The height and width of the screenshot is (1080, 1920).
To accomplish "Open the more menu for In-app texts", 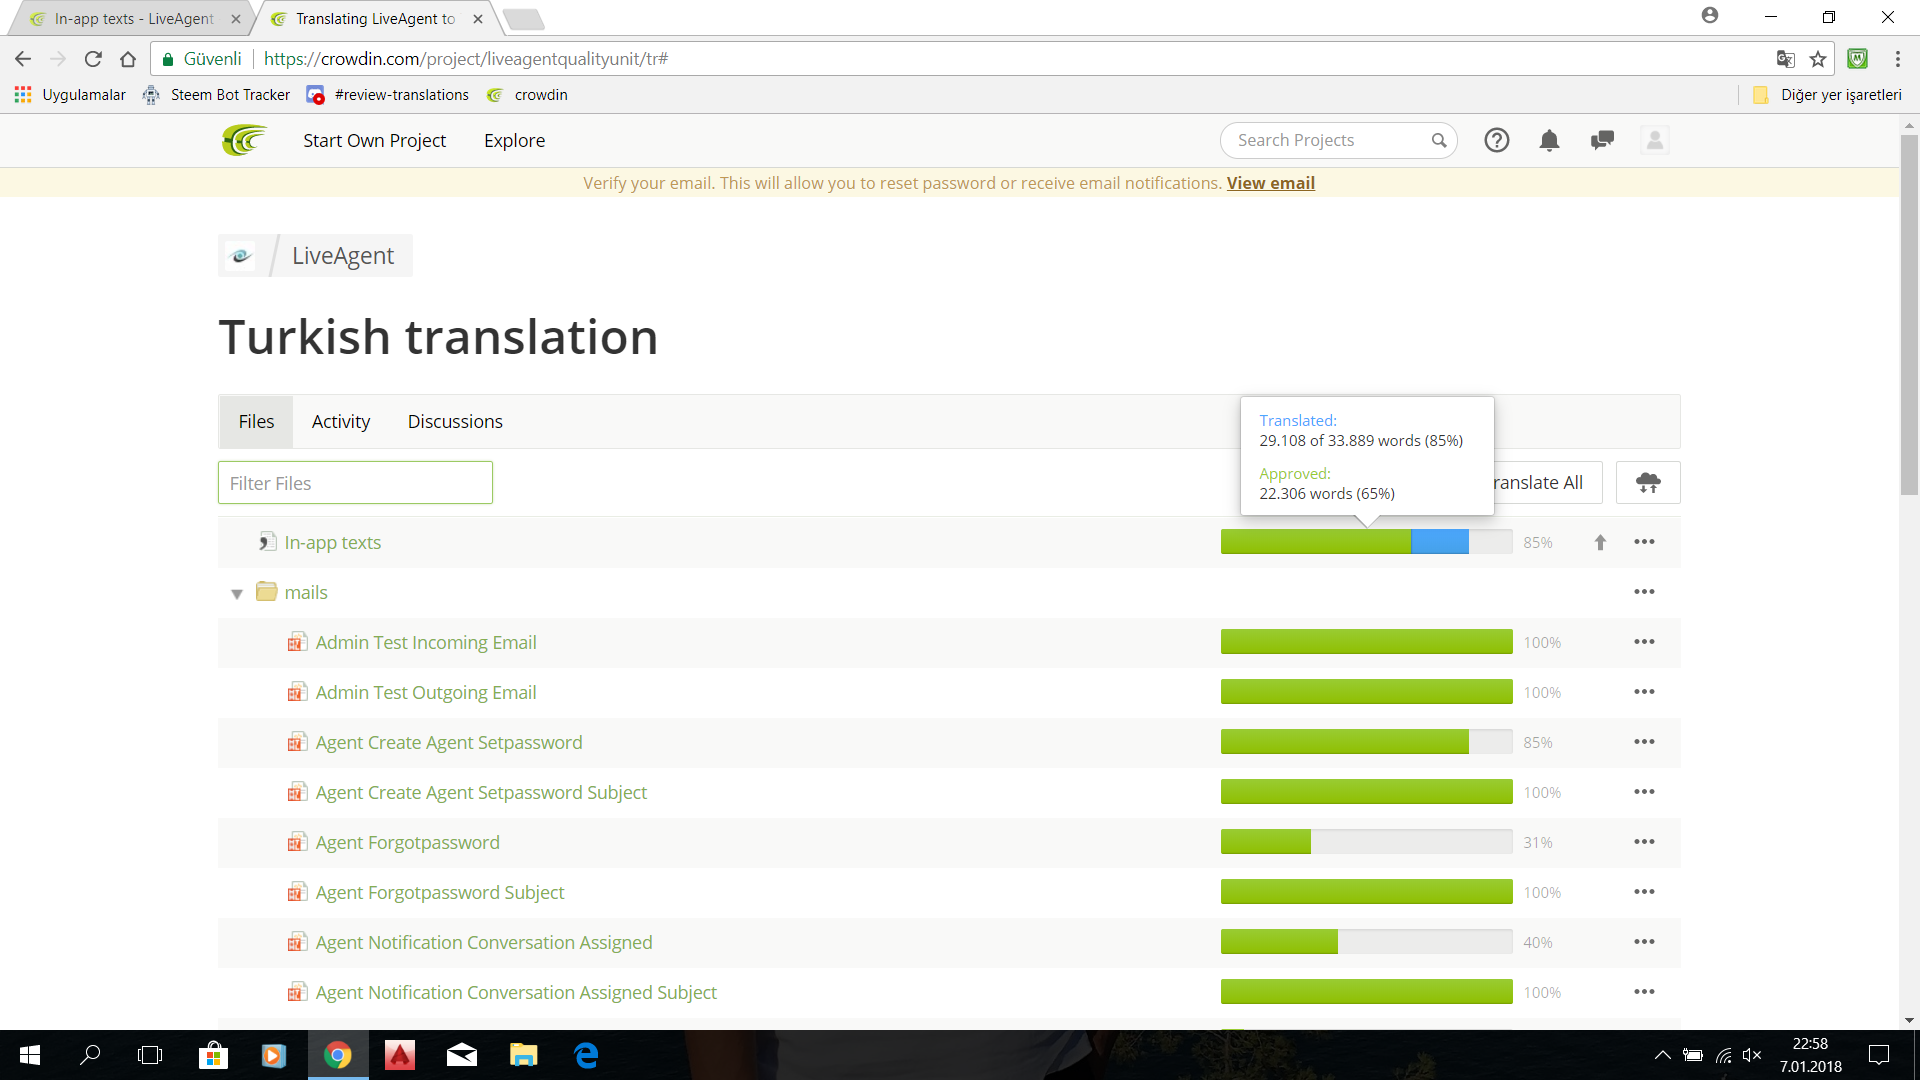I will pos(1644,542).
